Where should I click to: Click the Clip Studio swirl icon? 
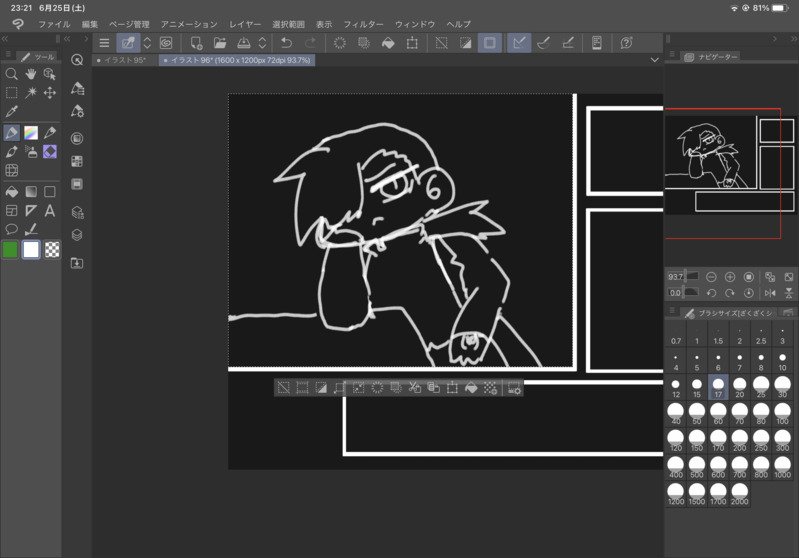[166, 43]
